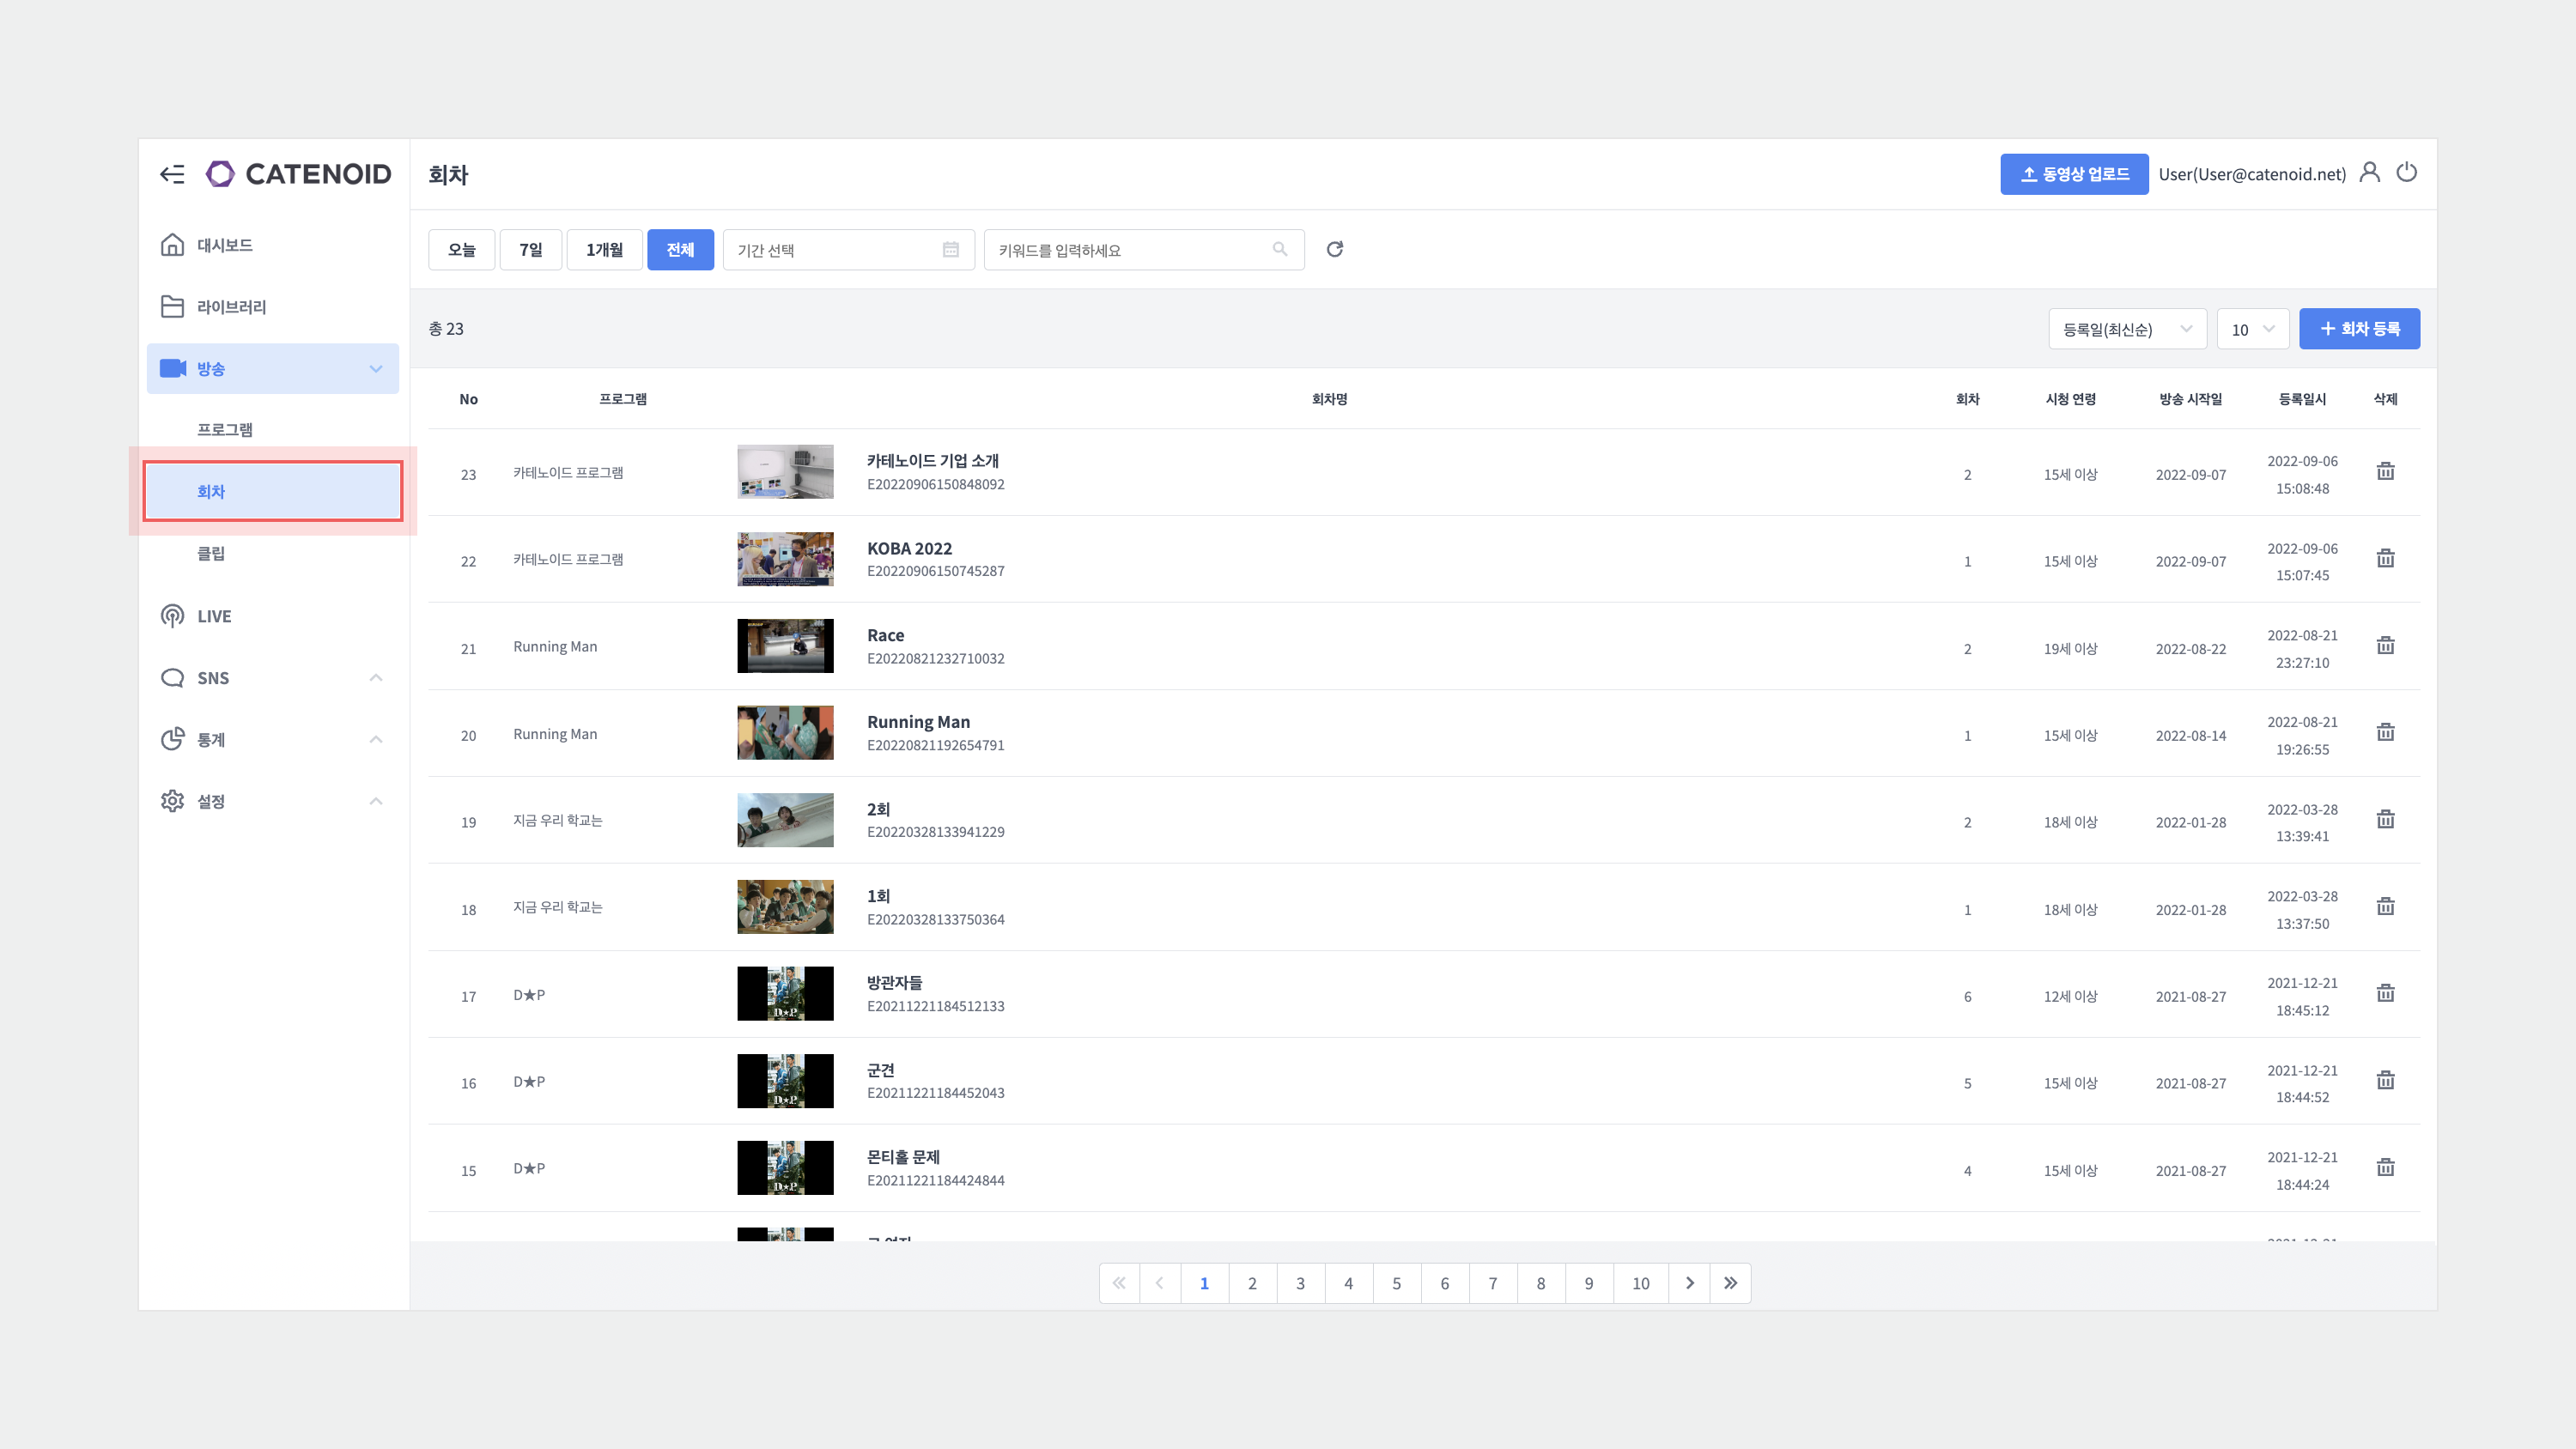Image resolution: width=2576 pixels, height=1449 pixels.
Task: Open 프로그램 submenu item
Action: click(225, 430)
